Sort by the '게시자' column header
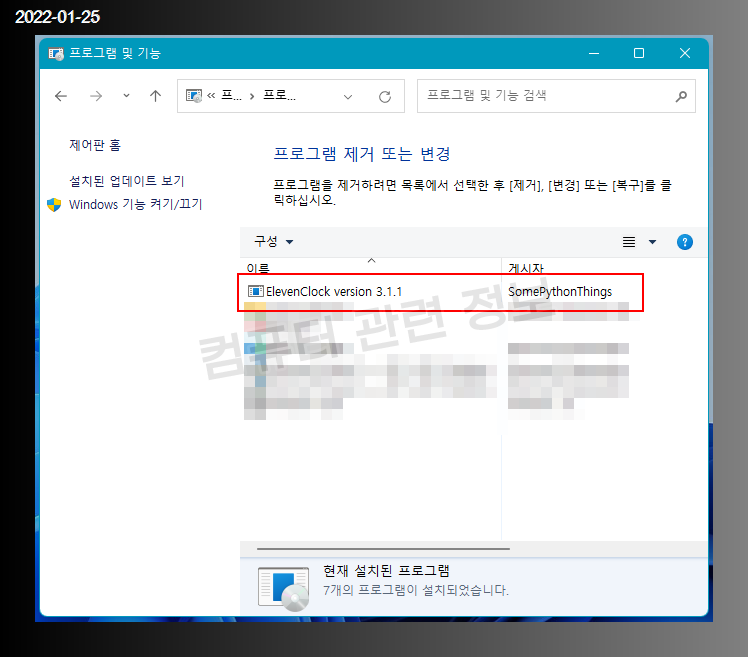Image resolution: width=748 pixels, height=657 pixels. point(526,268)
